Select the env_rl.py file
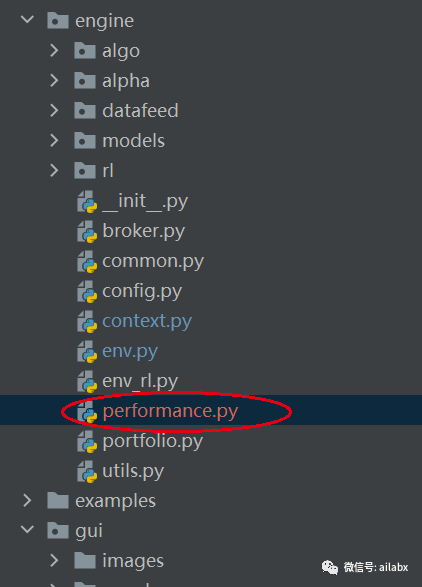This screenshot has height=587, width=422. [x=140, y=381]
